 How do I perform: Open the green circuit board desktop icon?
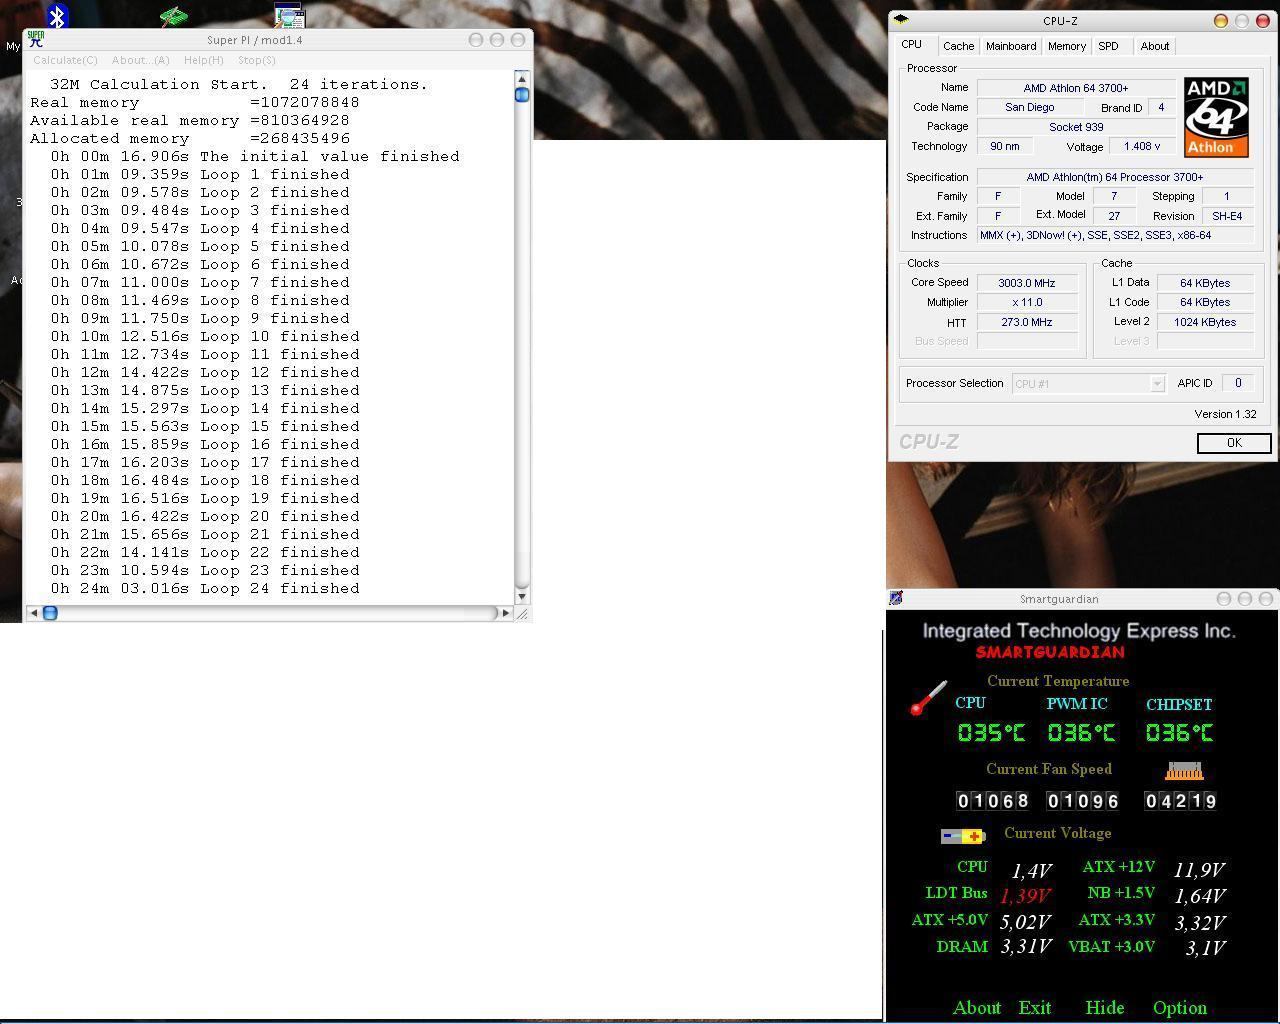coord(173,16)
